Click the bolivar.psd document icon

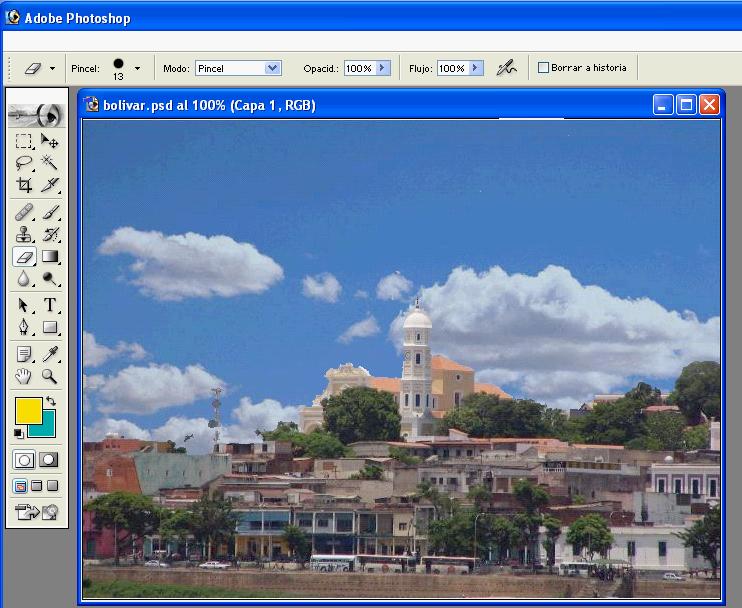pos(91,105)
